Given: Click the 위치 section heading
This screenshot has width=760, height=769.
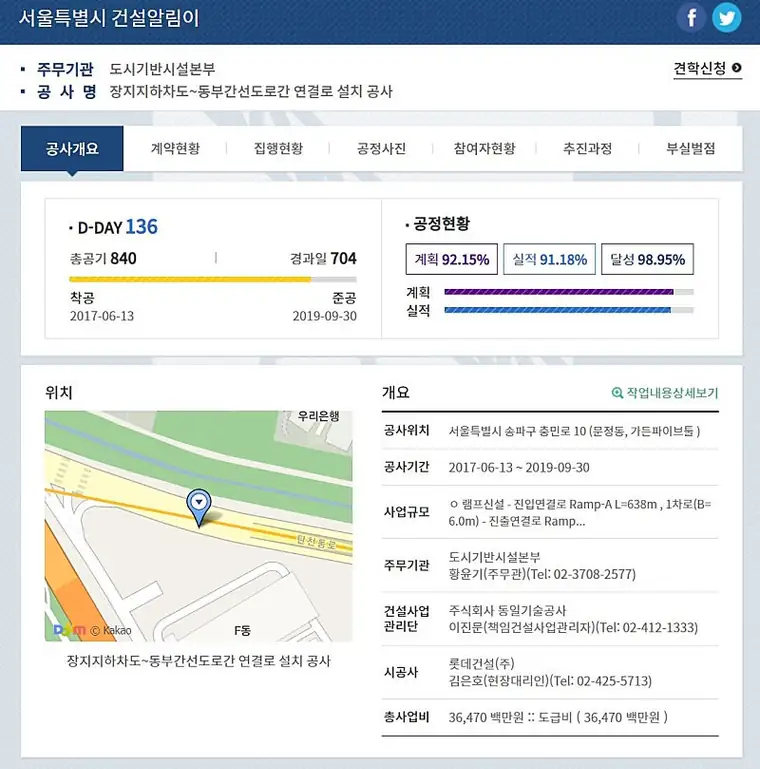Looking at the screenshot, I should pyautogui.click(x=58, y=392).
